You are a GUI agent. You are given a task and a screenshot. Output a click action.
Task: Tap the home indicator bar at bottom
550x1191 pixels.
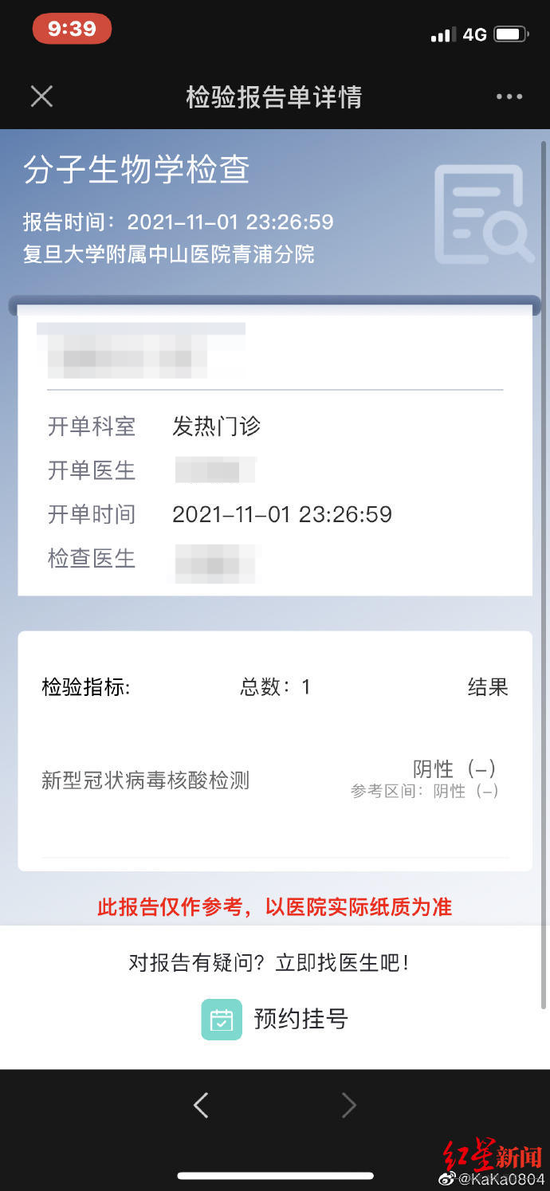[x=275, y=1177]
